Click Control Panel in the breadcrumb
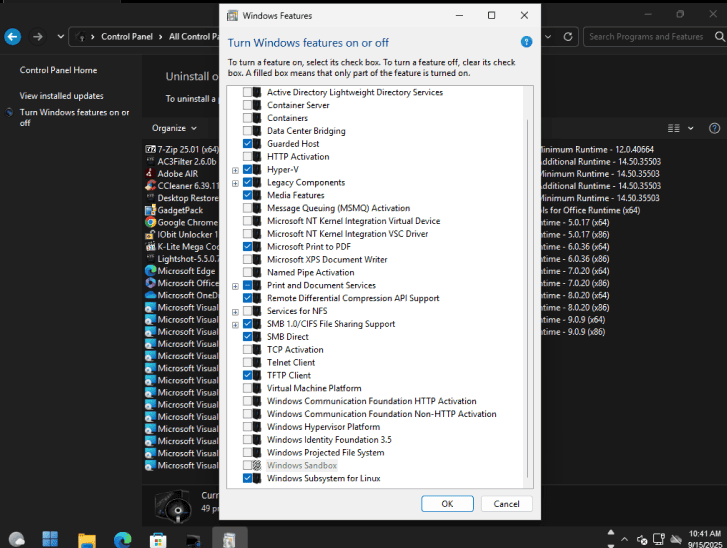The width and height of the screenshot is (727, 548). pyautogui.click(x=127, y=37)
